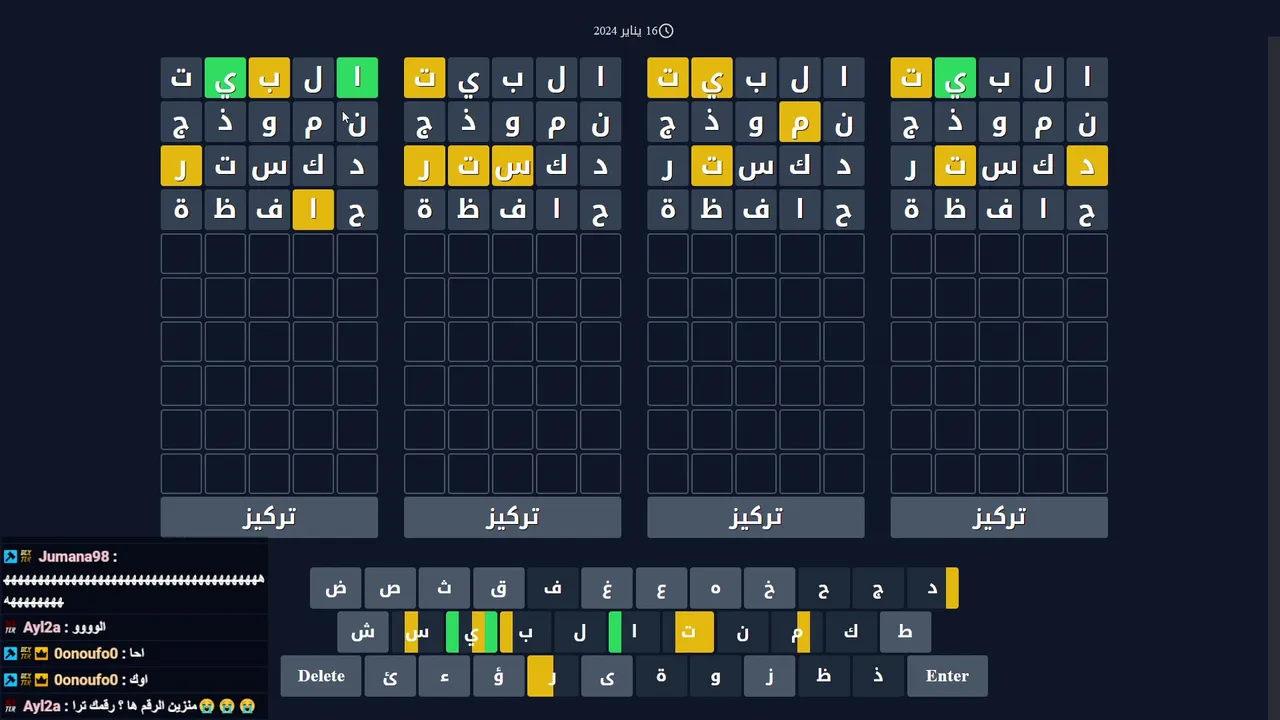Hit the Delete key on the keyboard
Image resolution: width=1280 pixels, height=720 pixels.
pyautogui.click(x=321, y=676)
